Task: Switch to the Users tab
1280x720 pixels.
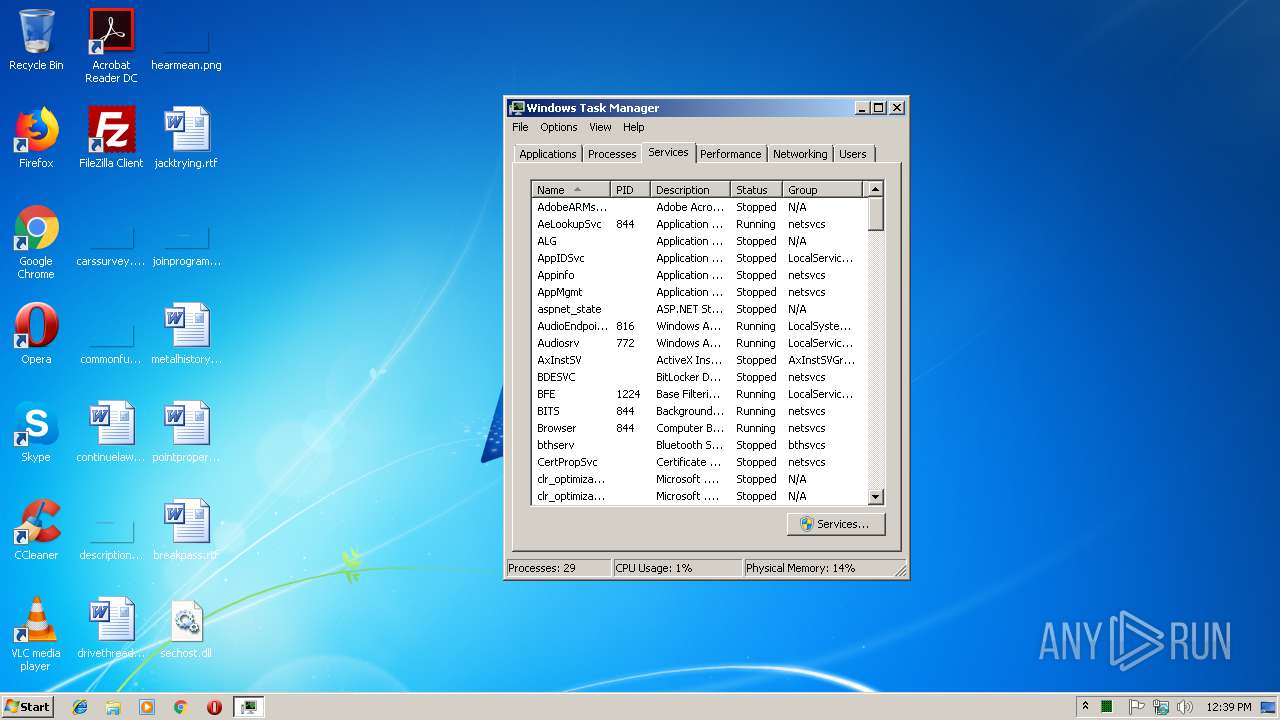Action: point(853,154)
